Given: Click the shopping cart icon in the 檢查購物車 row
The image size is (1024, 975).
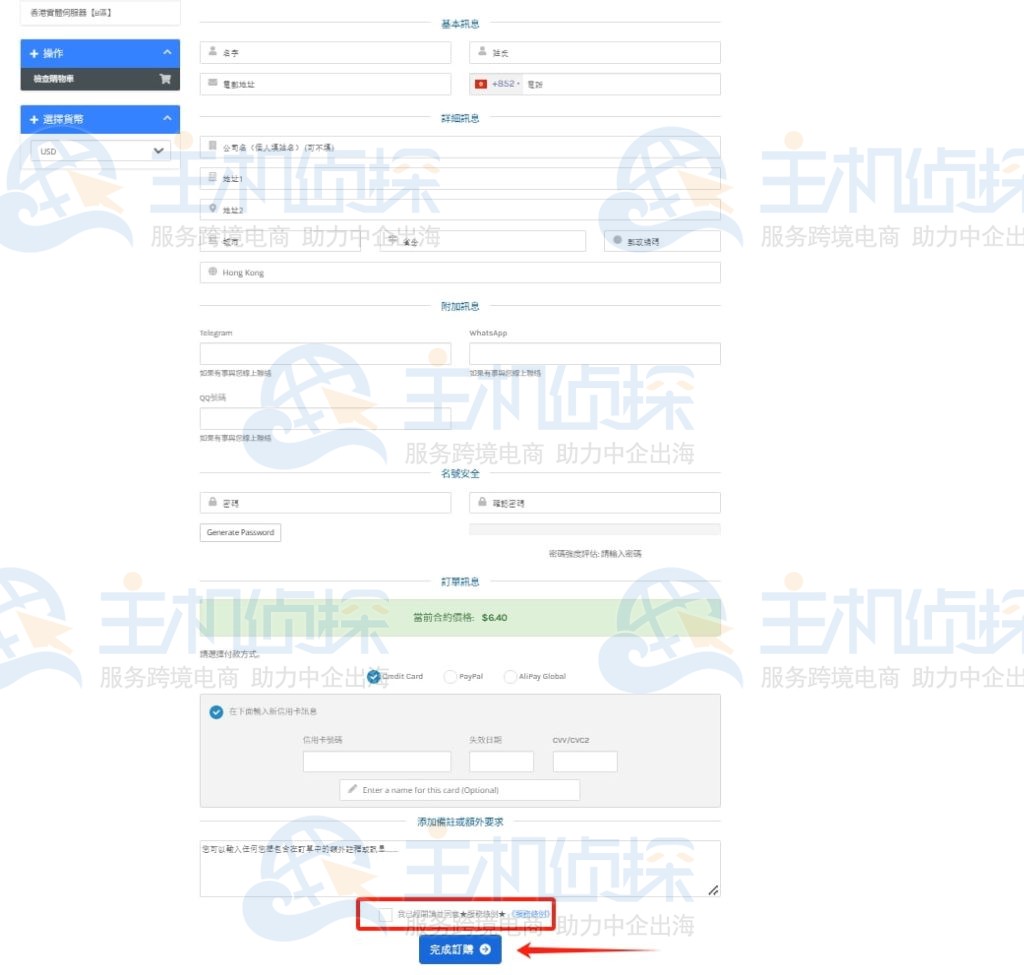Looking at the screenshot, I should [165, 78].
